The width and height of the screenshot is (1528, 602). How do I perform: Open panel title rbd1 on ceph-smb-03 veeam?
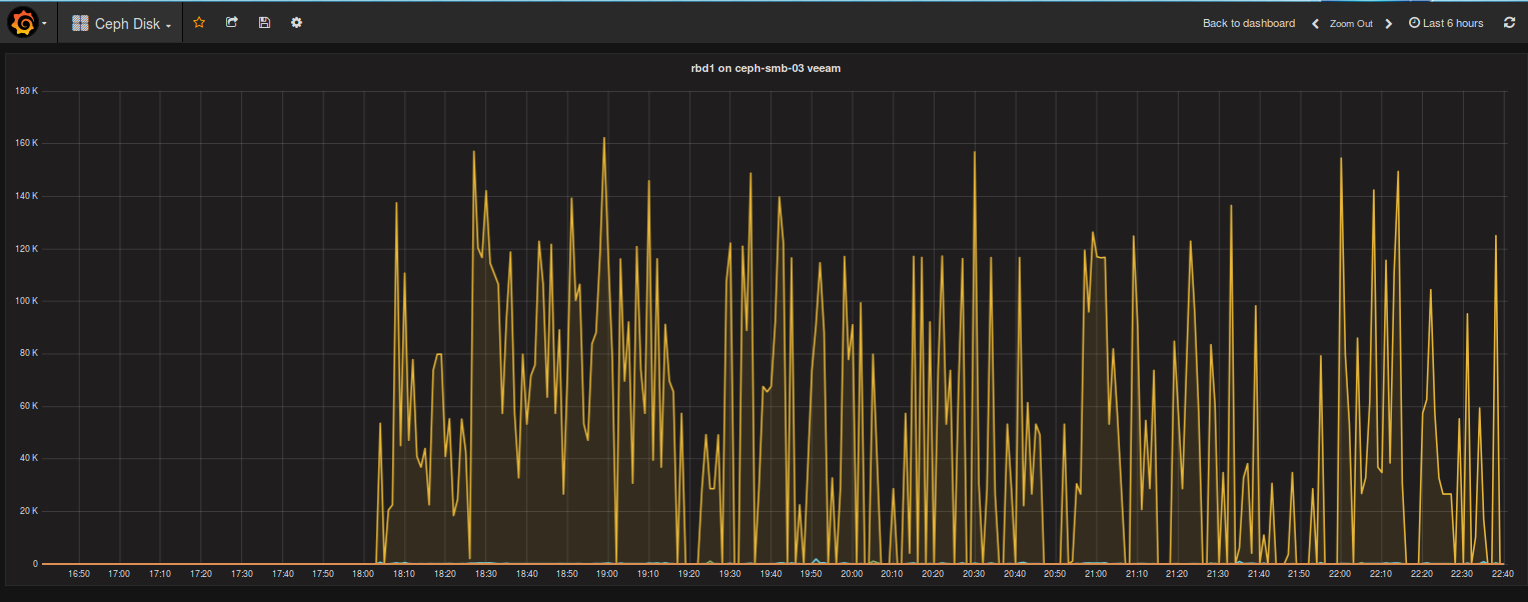(766, 68)
